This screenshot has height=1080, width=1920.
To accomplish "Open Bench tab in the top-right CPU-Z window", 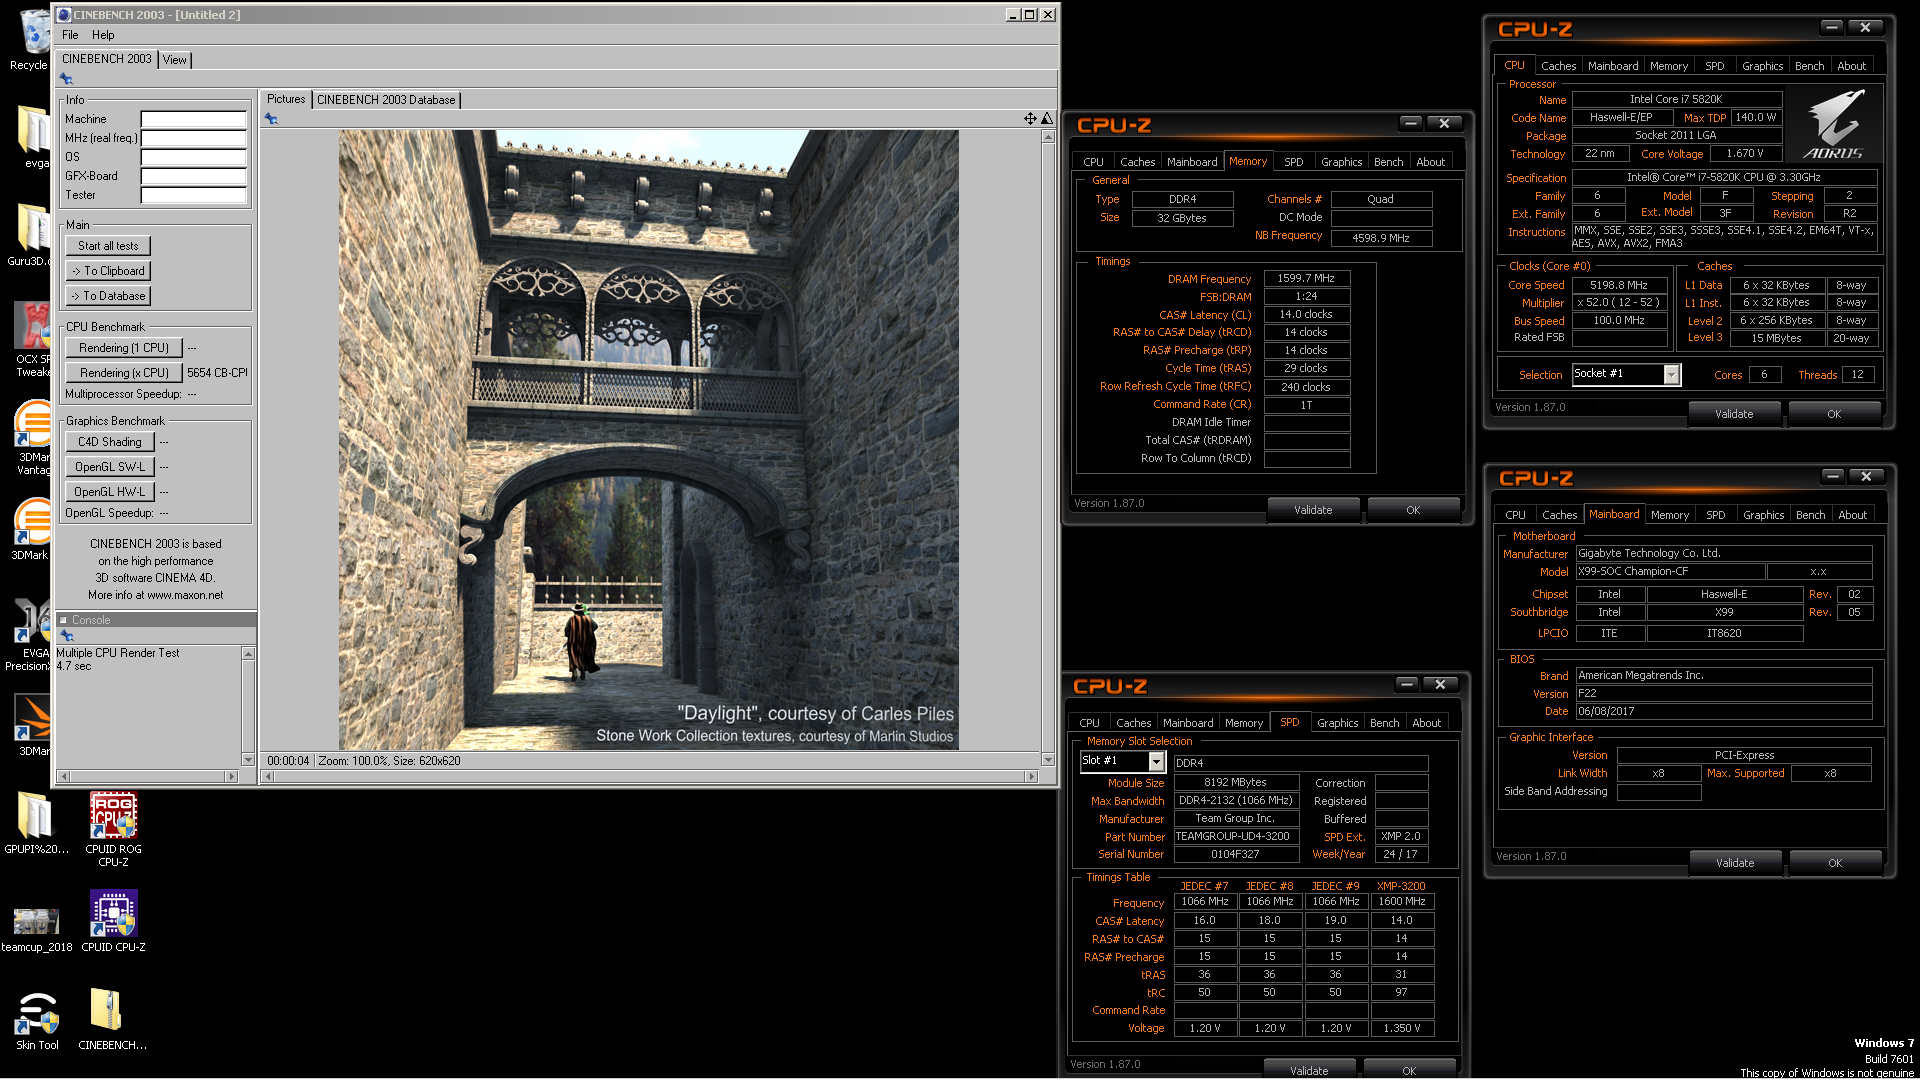I will tap(1809, 66).
